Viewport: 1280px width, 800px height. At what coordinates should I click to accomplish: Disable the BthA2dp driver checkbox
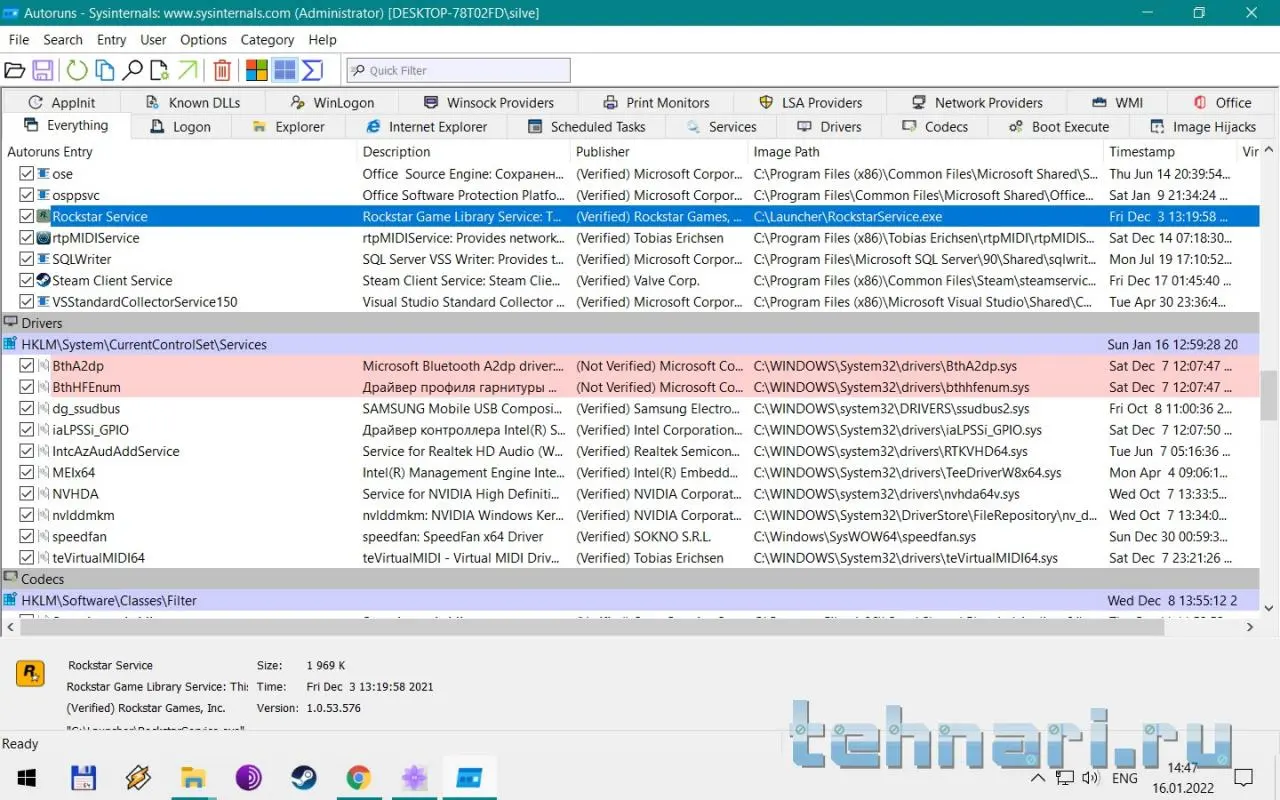coord(27,366)
